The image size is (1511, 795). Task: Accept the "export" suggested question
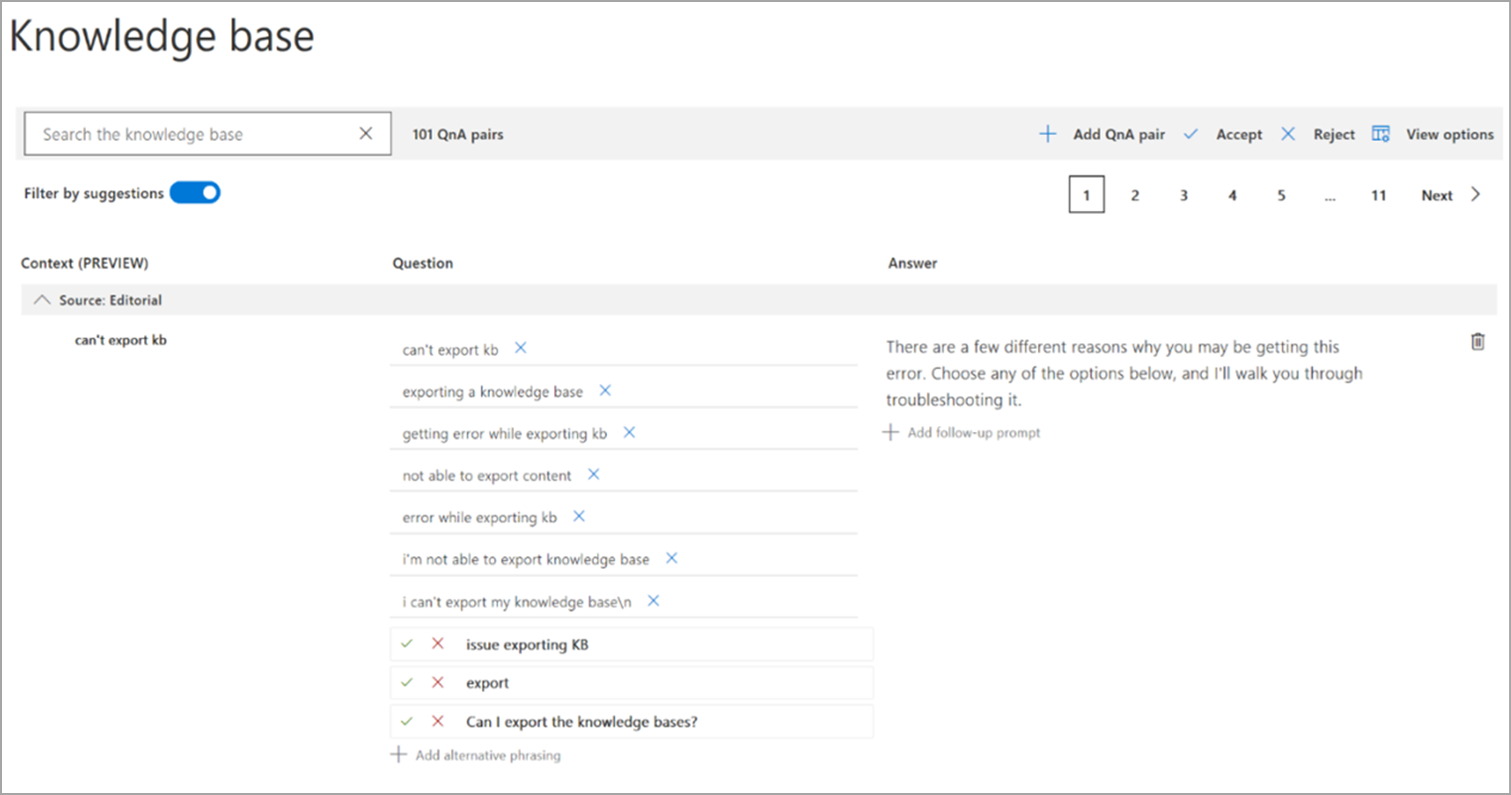pyautogui.click(x=406, y=682)
